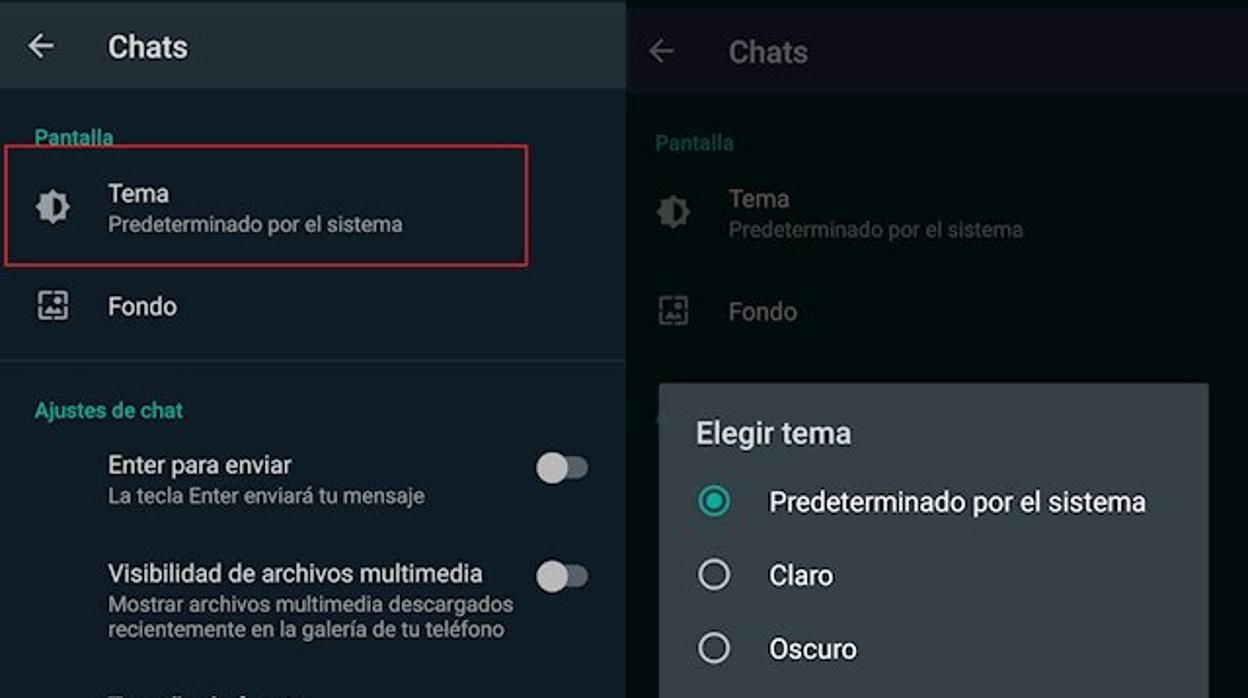Toggle Visibilidad de archivos multimedia switch

(x=562, y=576)
